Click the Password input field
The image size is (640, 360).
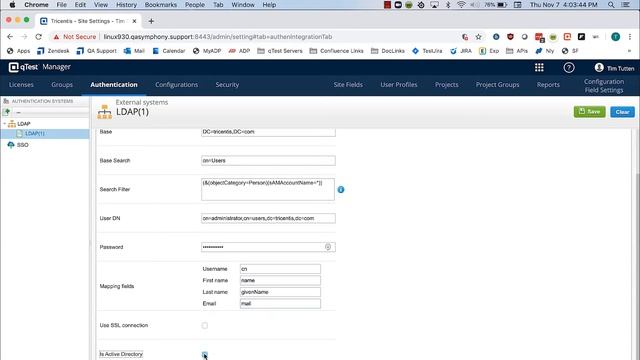[x=268, y=247]
